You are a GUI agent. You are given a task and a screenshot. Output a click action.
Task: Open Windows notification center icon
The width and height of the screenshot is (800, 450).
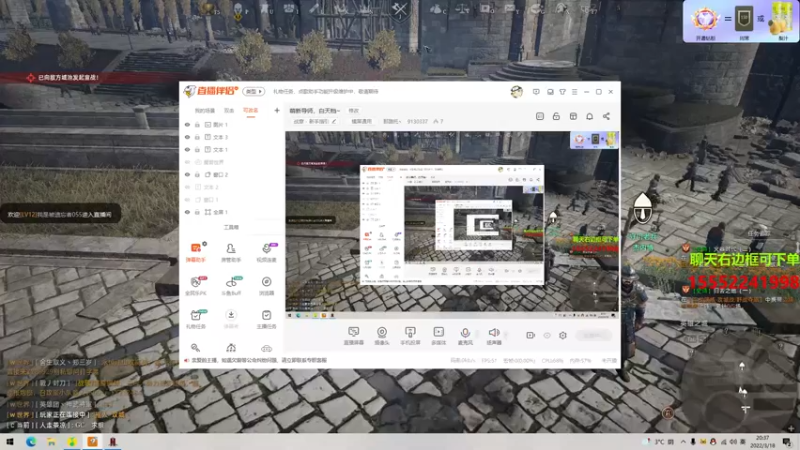click(787, 441)
